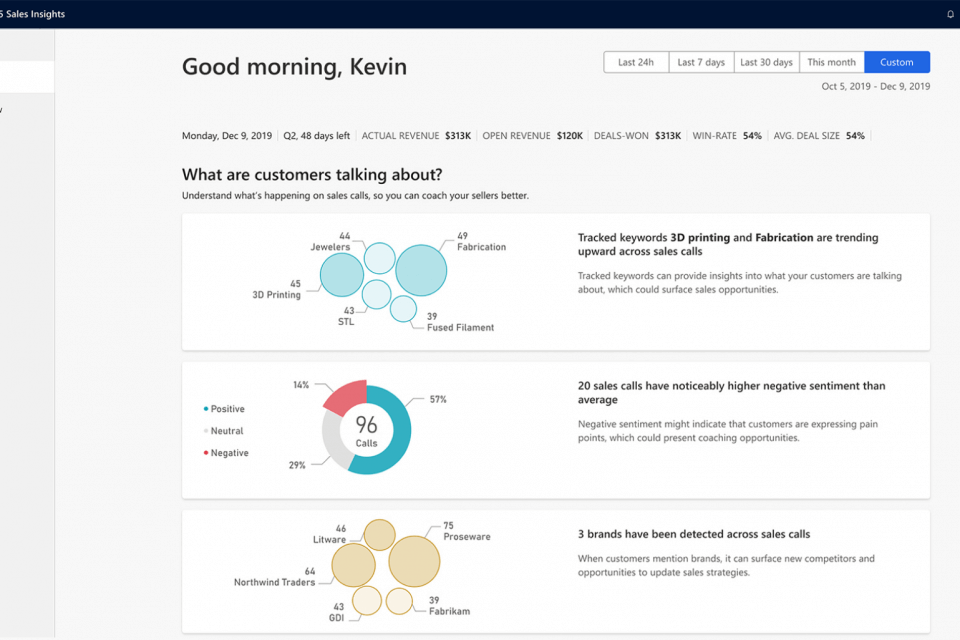Select the STL keyword bubble

click(376, 294)
